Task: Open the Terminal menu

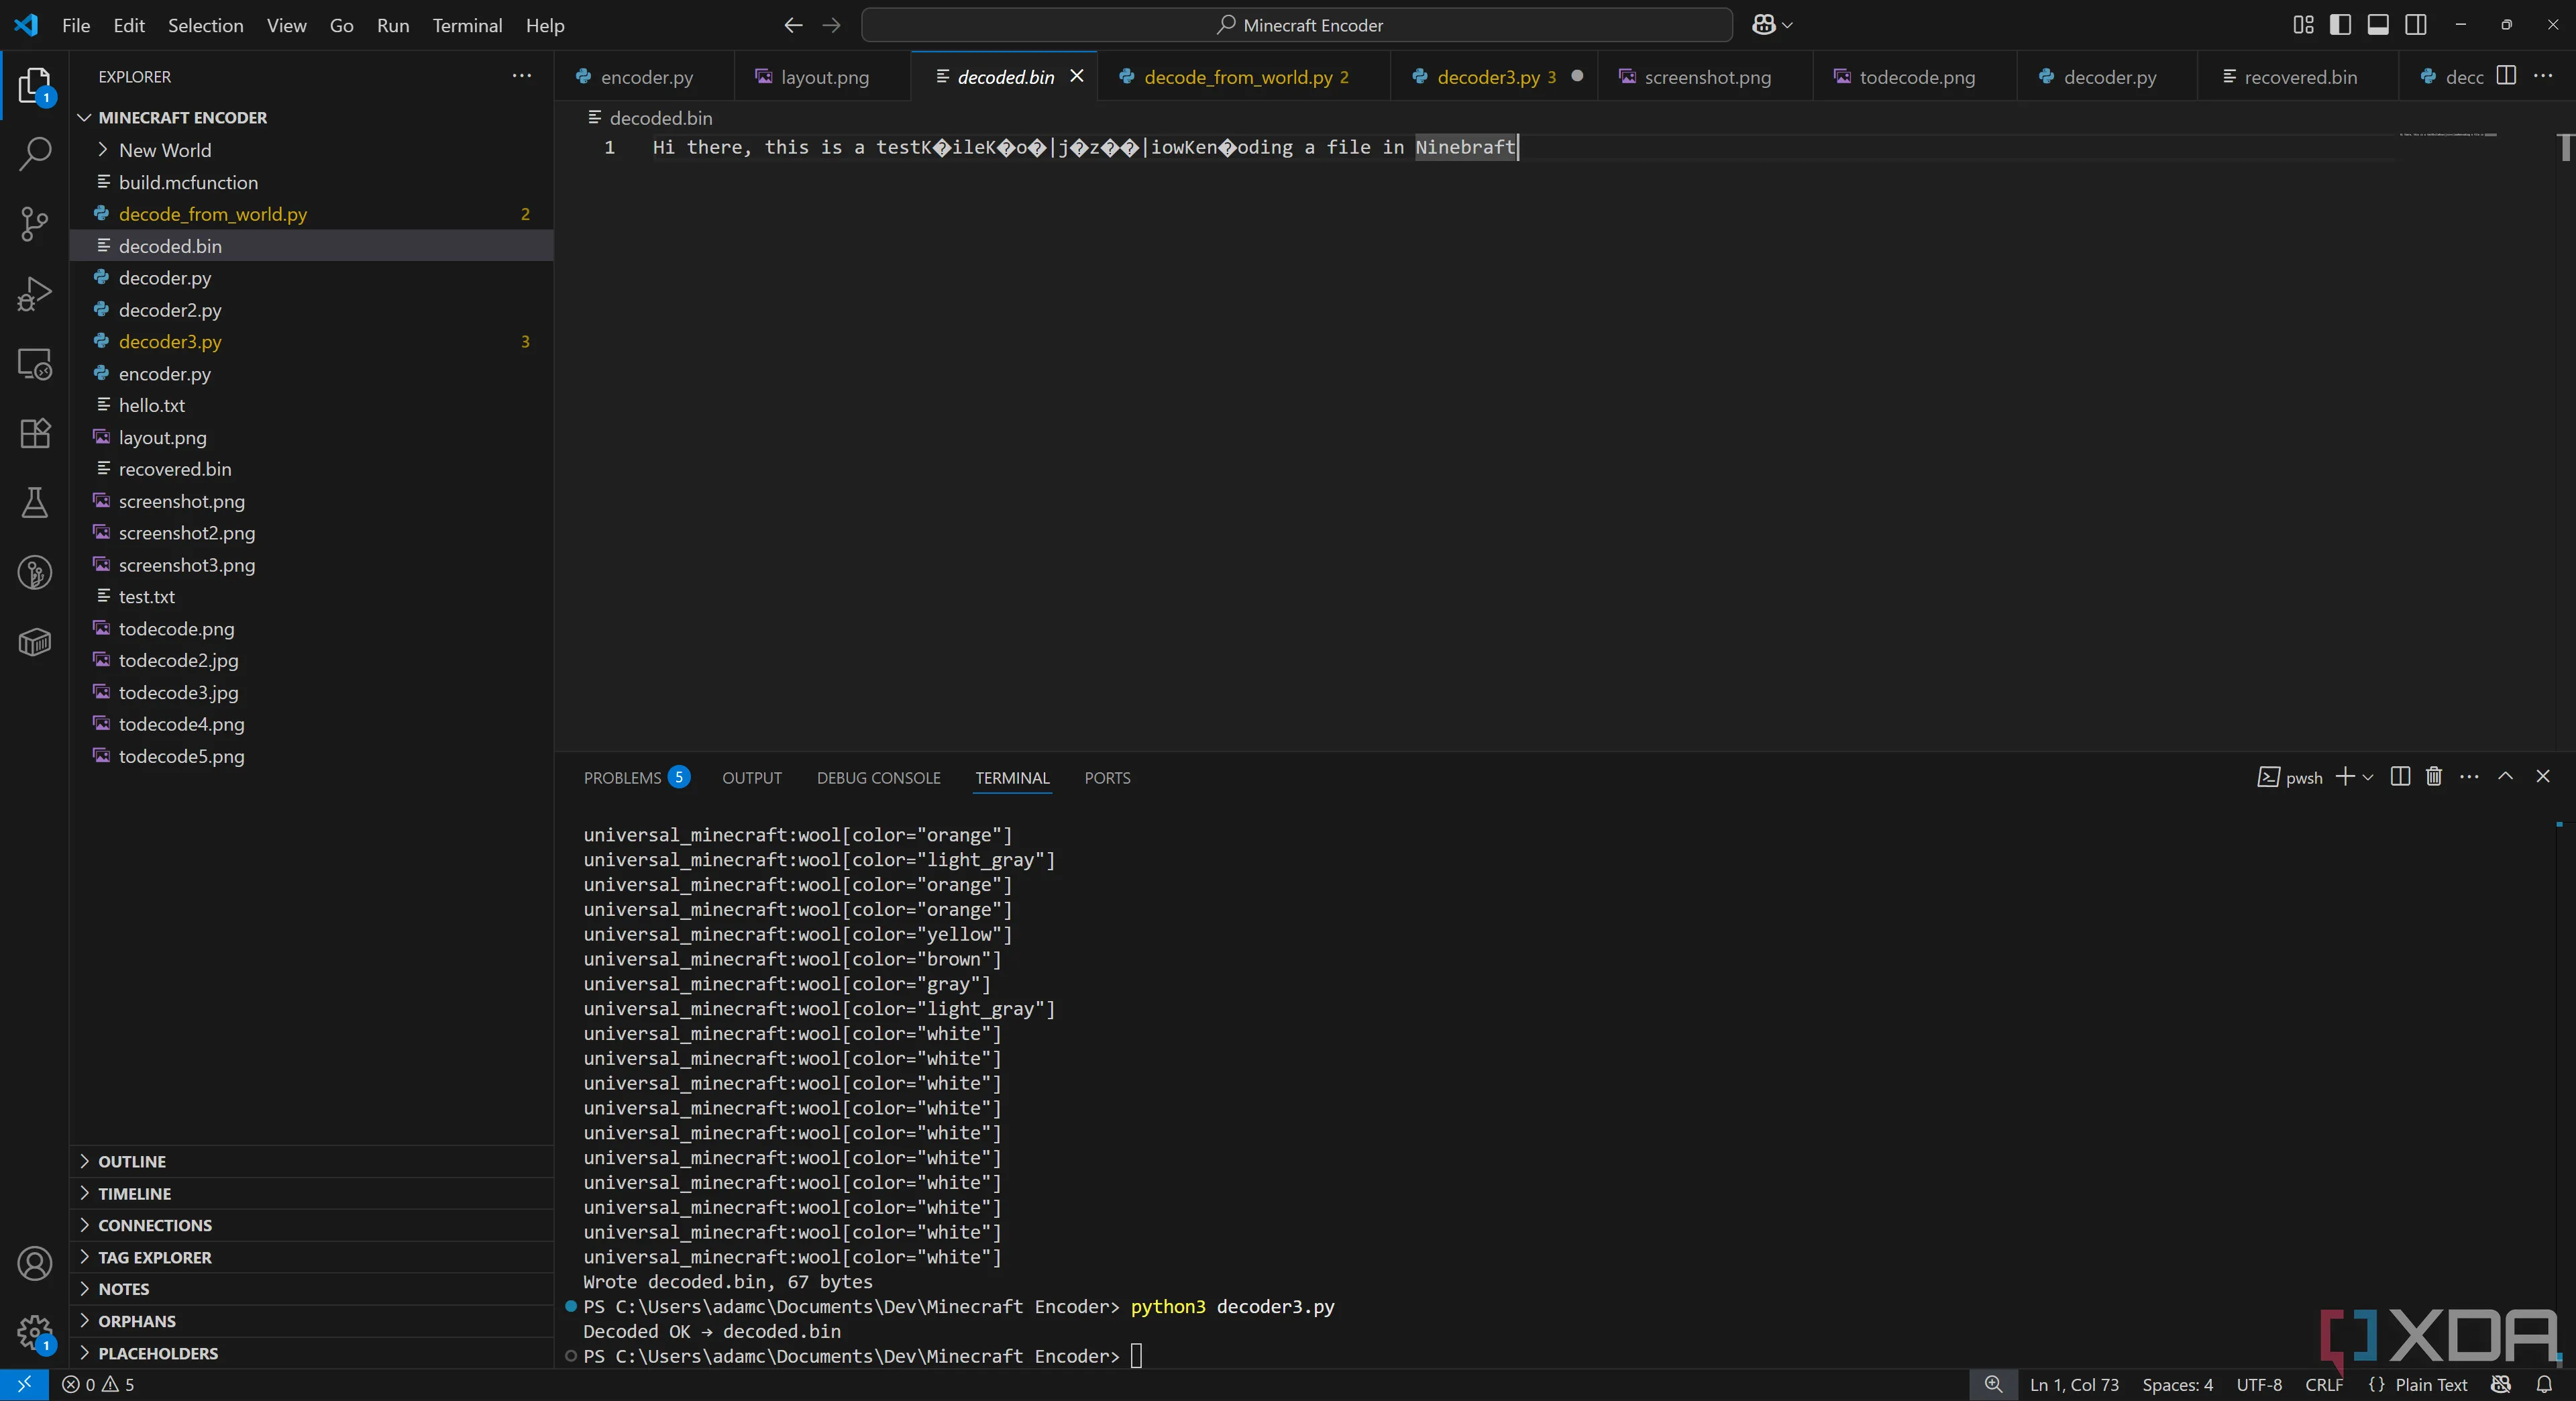Action: tap(467, 25)
